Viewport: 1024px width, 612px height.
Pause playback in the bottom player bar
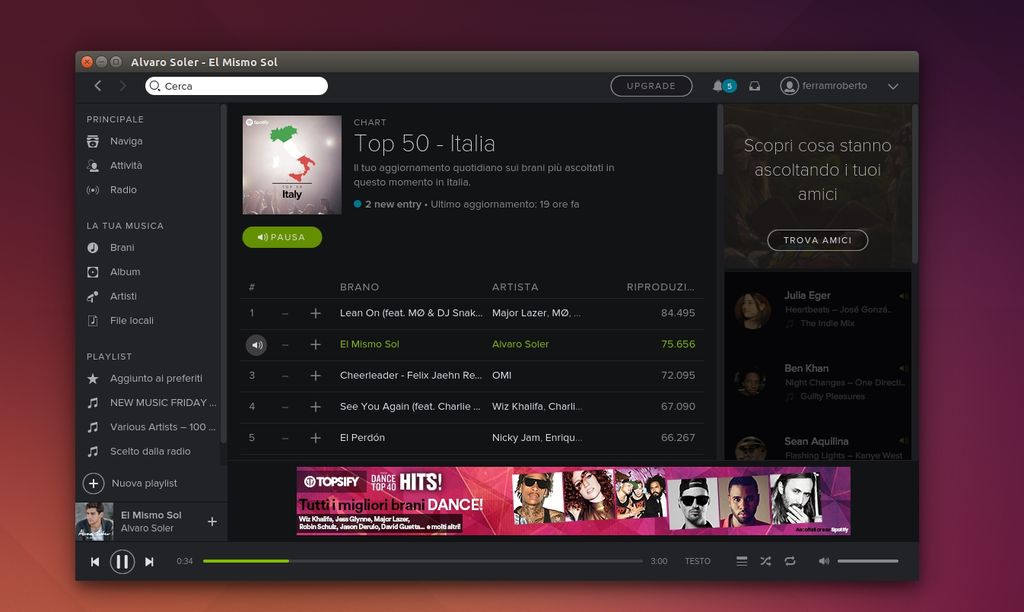click(x=122, y=562)
